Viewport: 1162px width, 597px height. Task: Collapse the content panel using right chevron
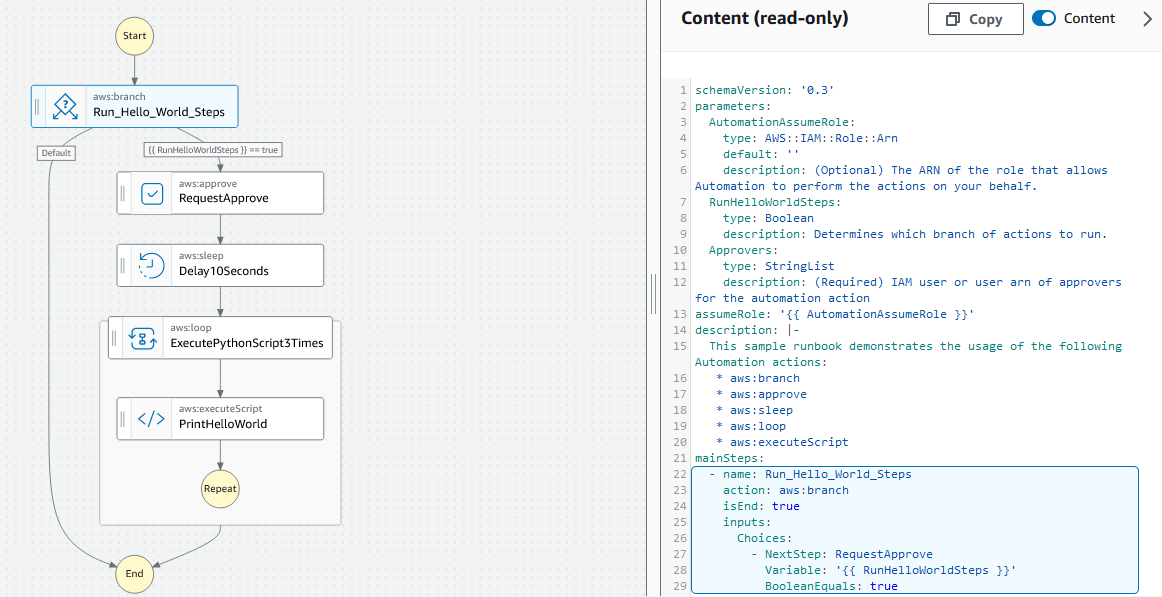point(1147,19)
